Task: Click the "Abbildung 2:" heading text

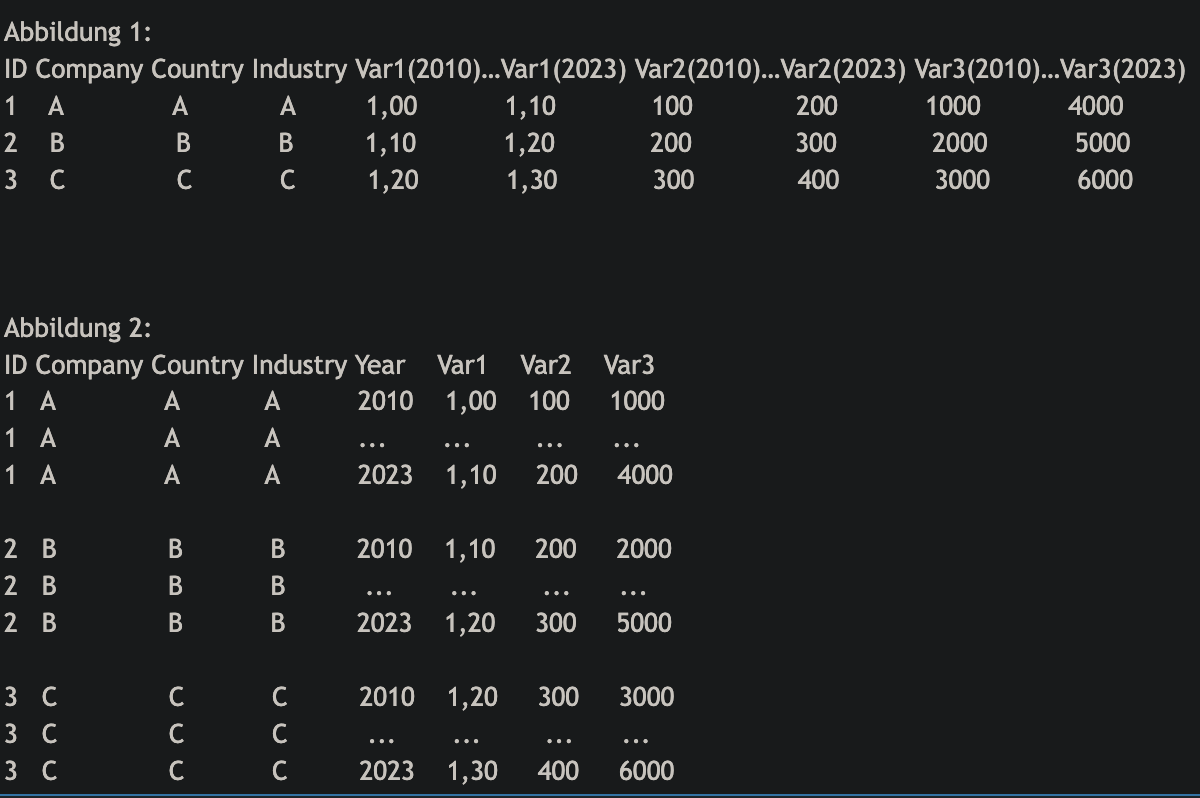Action: (78, 328)
